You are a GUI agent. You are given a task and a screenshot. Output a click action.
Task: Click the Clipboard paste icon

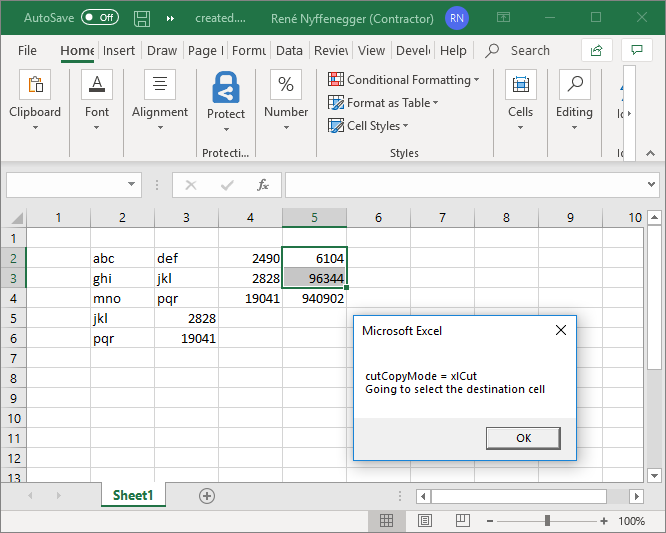35,86
